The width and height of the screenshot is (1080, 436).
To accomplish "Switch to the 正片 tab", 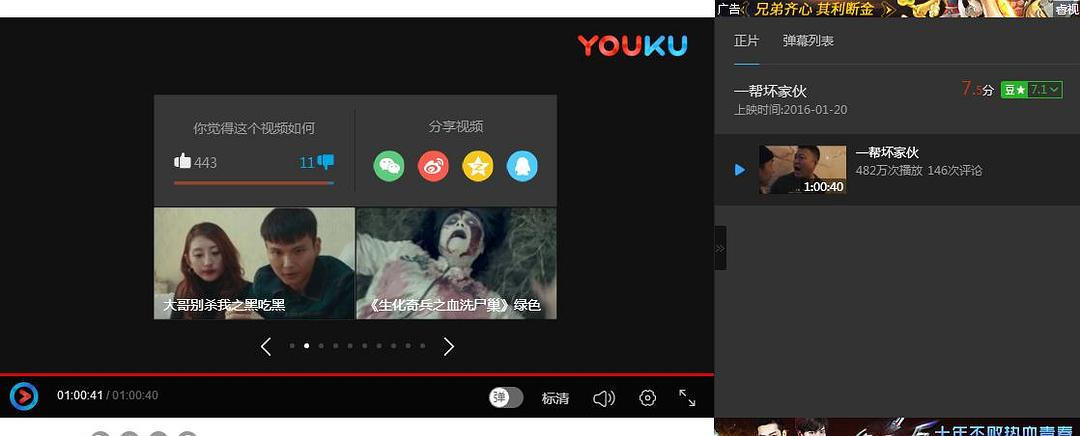I will [x=746, y=41].
